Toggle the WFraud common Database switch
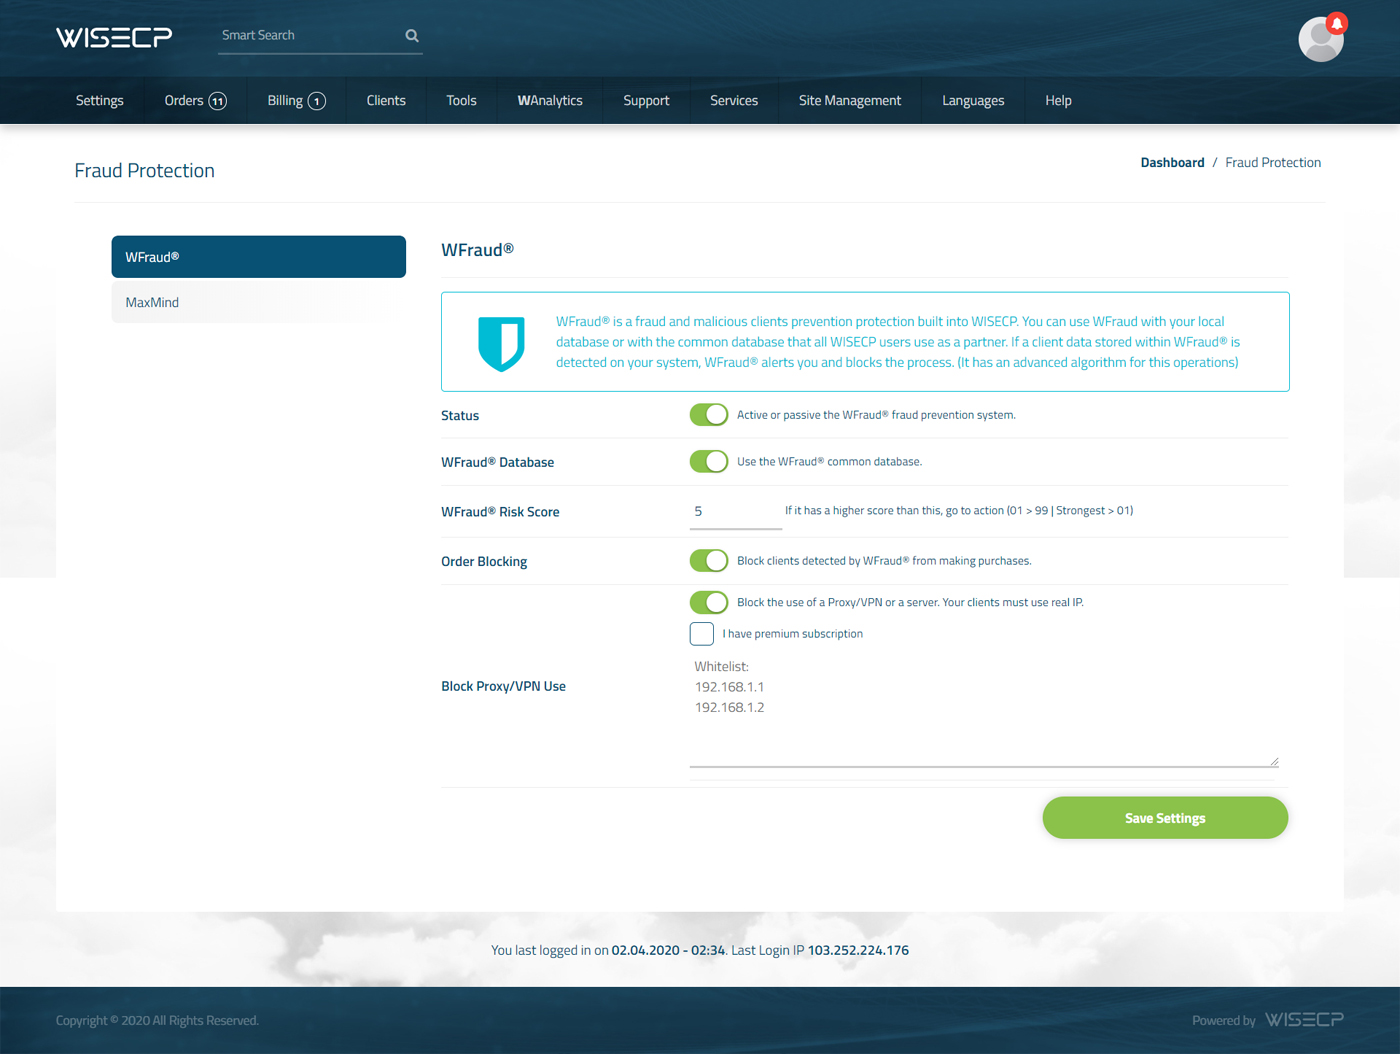 pyautogui.click(x=709, y=462)
